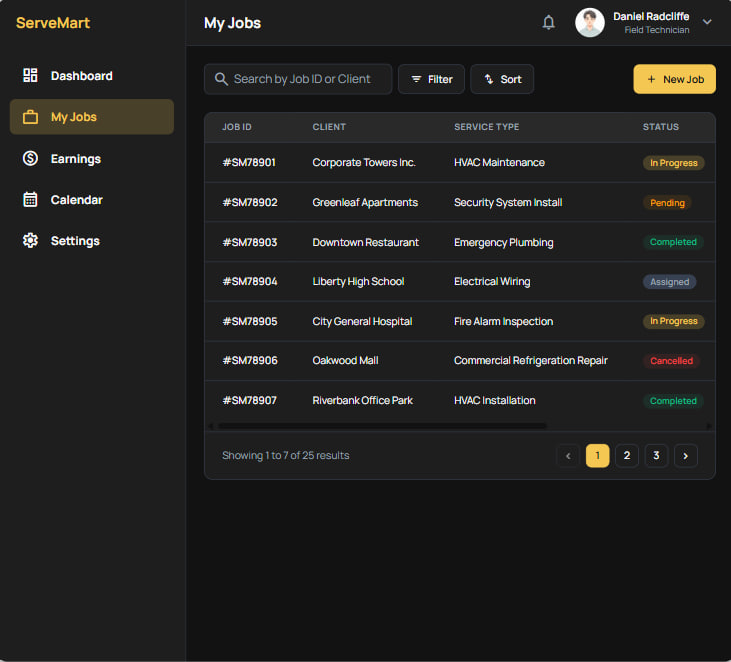Image resolution: width=731 pixels, height=662 pixels.
Task: Click the JOB ID column header
Action: point(236,127)
